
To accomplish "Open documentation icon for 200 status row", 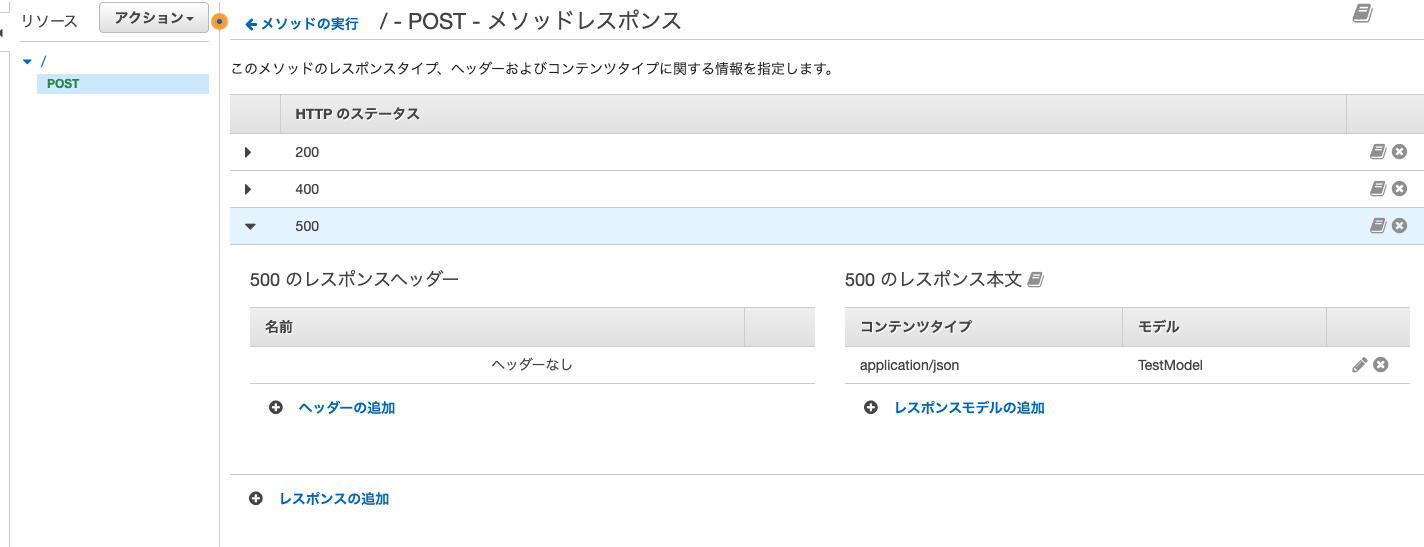I will 1377,152.
